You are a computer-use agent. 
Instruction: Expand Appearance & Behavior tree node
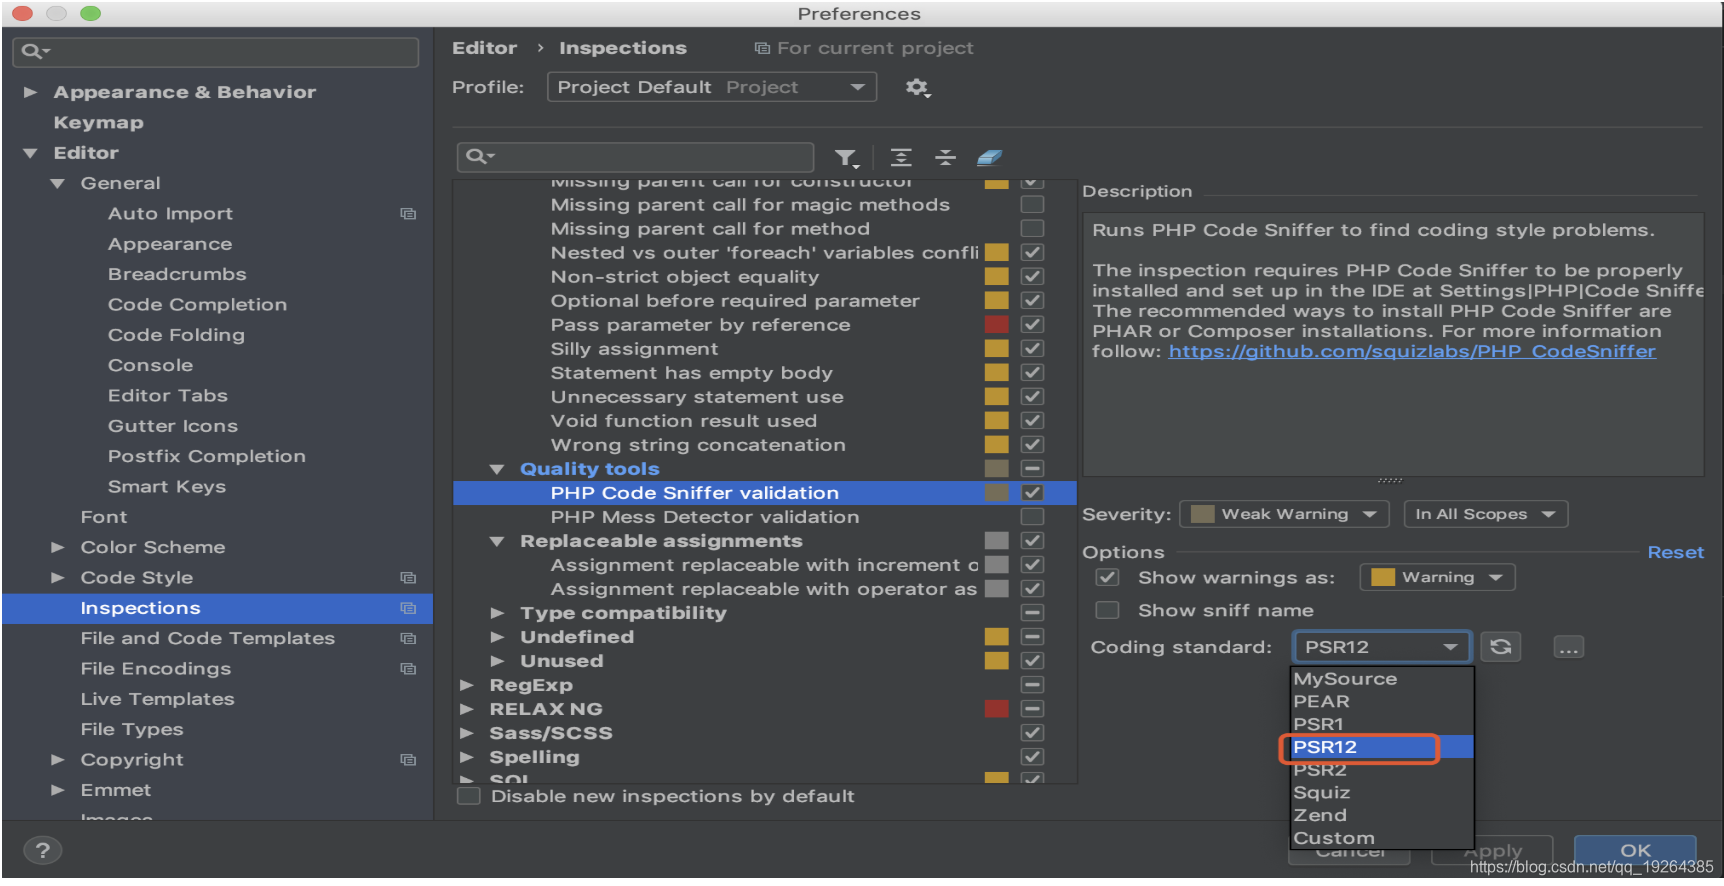coord(31,92)
